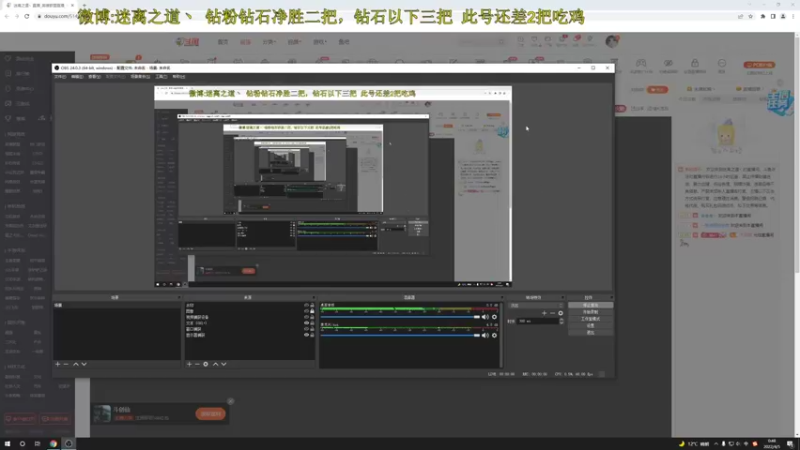800x450 pixels.
Task: Toggle visibility of the fourth source row
Action: click(307, 323)
